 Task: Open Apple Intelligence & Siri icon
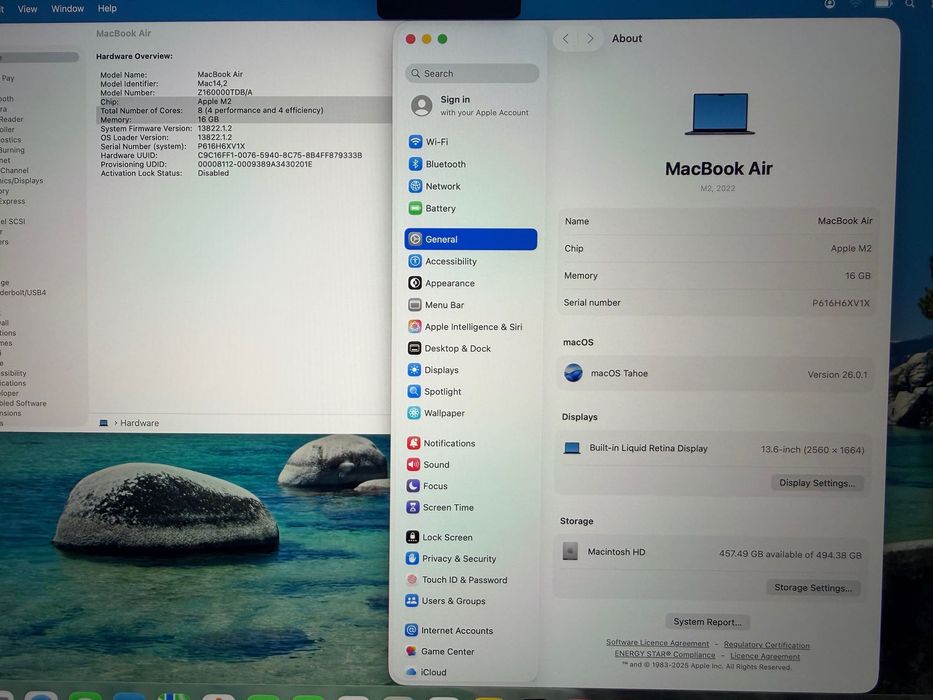pos(415,326)
